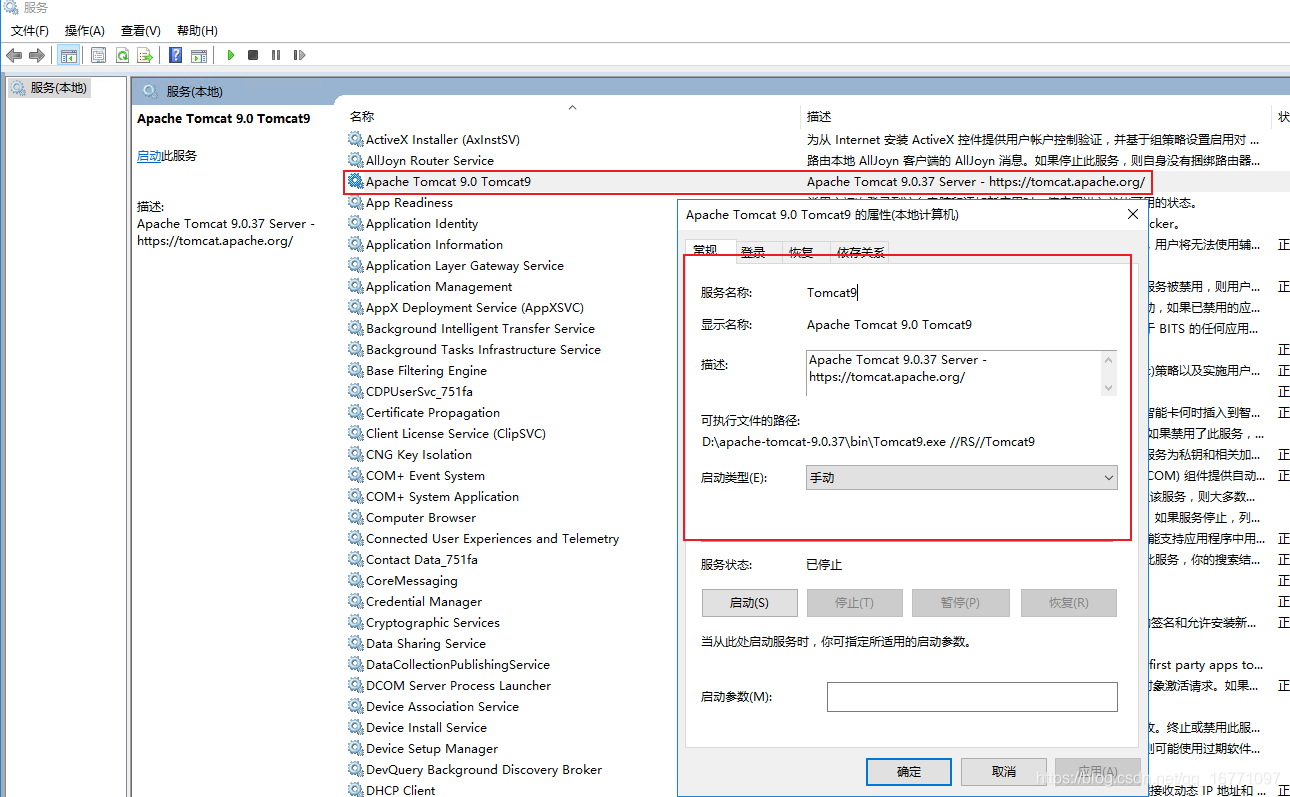The width and height of the screenshot is (1290, 797).
Task: Click description box scroll-up arrow
Action: click(1108, 359)
